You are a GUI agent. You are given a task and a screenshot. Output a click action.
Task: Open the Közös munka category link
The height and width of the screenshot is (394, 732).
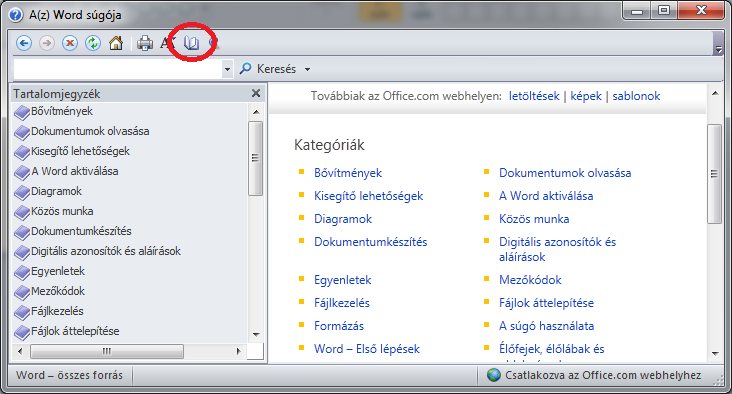pos(534,219)
